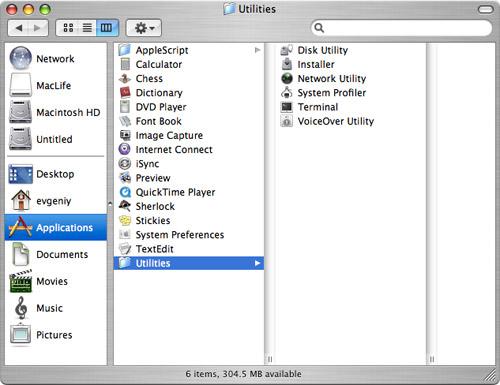Select the iSync app icon
The height and width of the screenshot is (385, 500).
[125, 163]
